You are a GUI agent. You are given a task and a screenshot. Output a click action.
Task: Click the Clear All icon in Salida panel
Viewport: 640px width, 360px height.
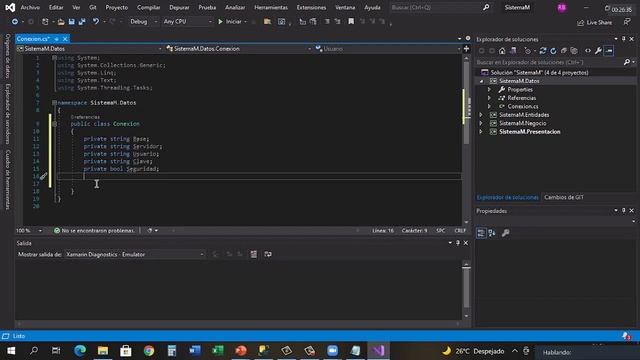point(253,254)
